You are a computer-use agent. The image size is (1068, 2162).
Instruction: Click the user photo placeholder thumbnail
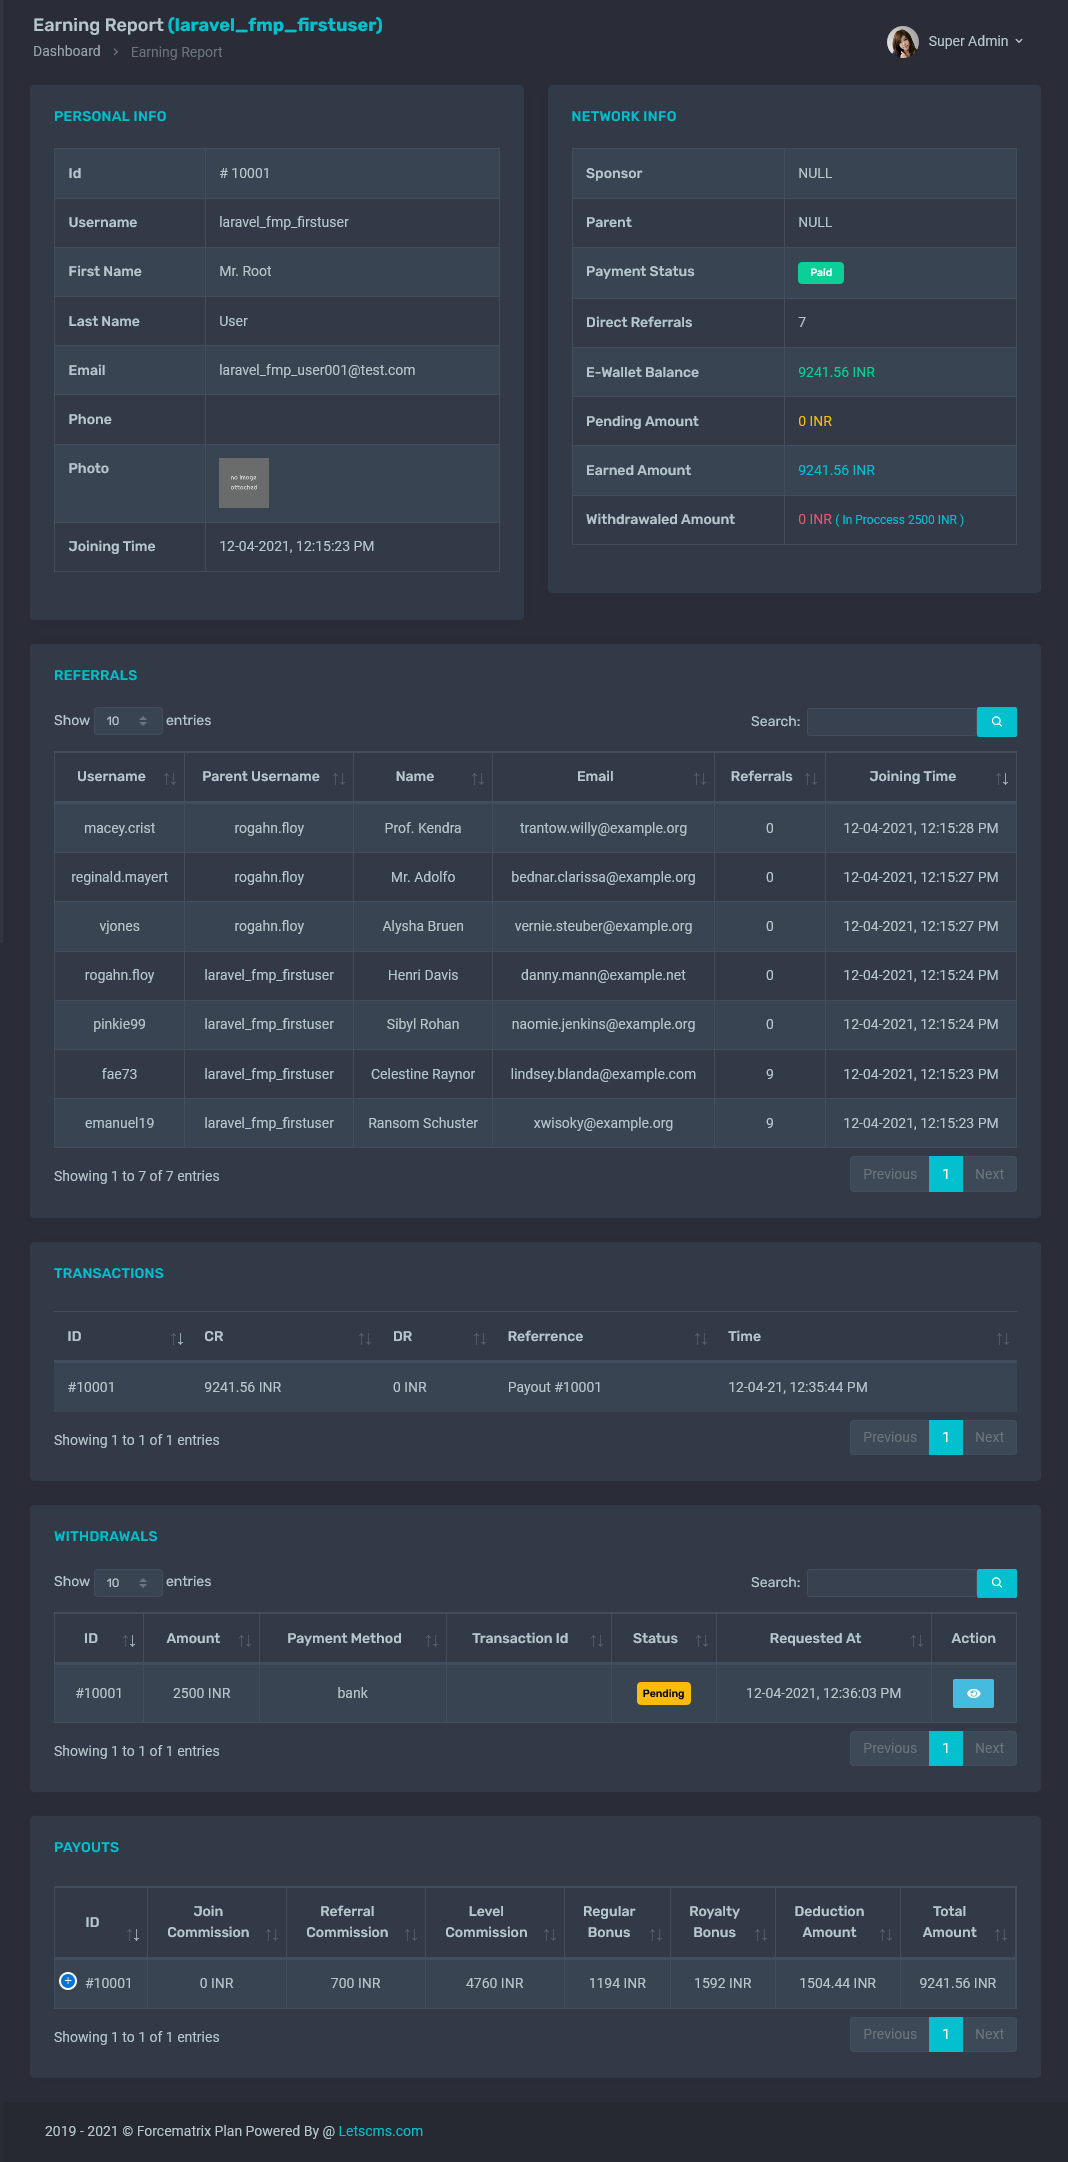(244, 483)
